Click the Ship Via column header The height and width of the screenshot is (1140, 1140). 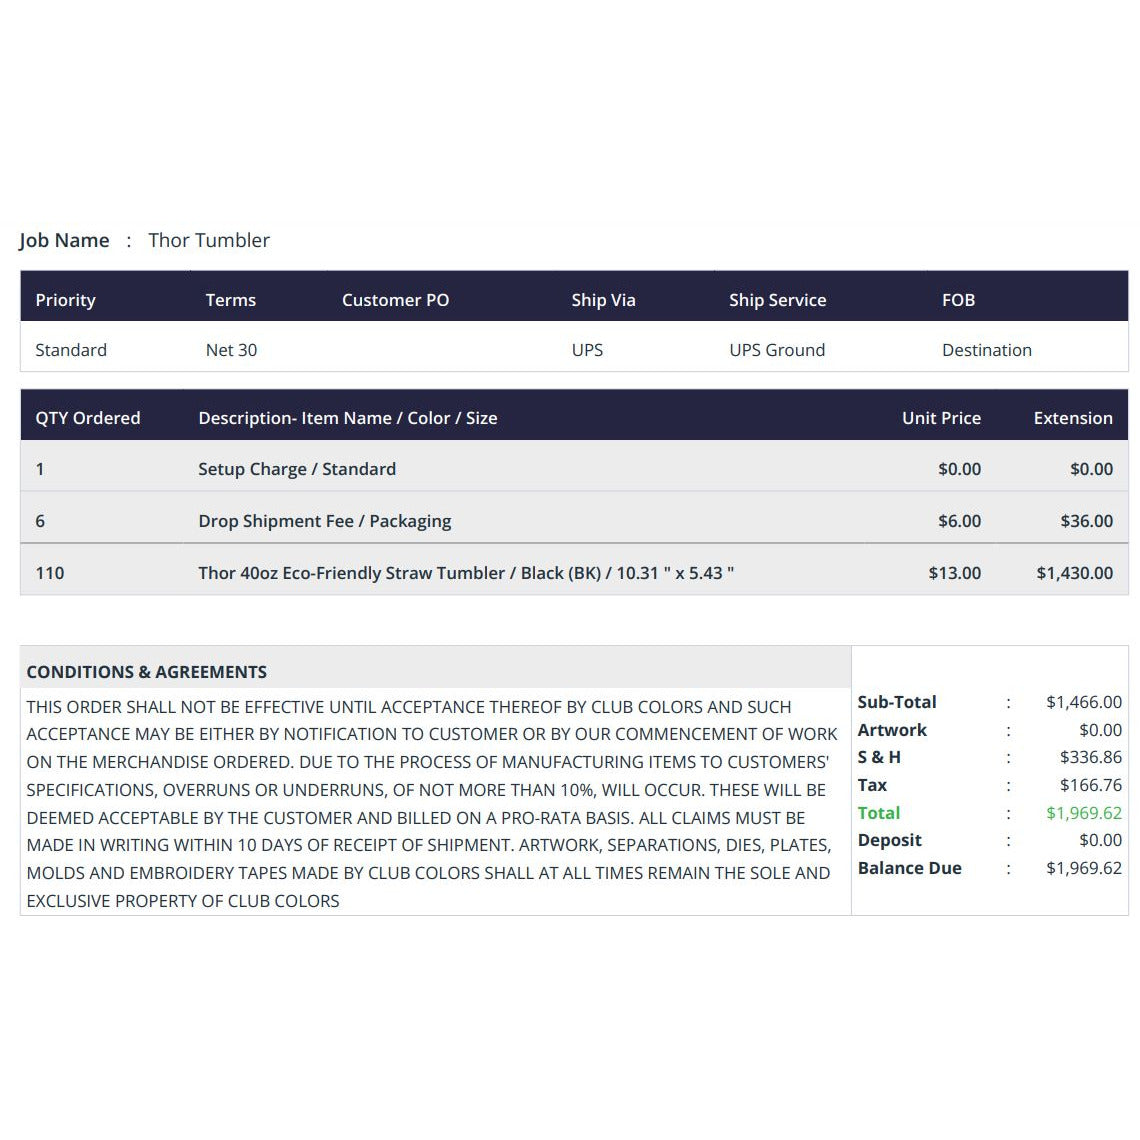tap(603, 300)
